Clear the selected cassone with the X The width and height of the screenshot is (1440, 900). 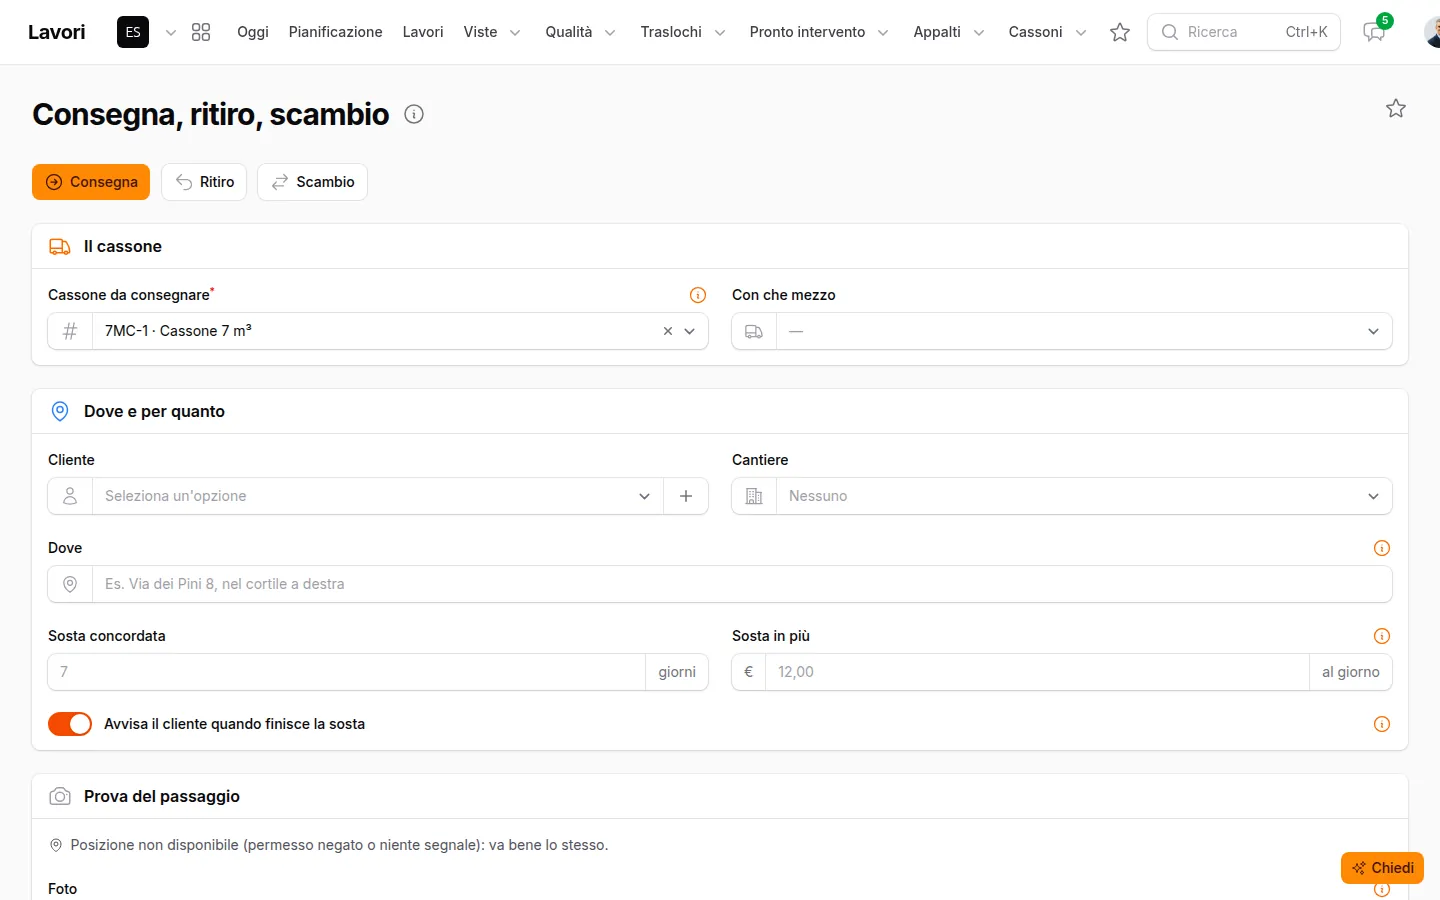(668, 331)
